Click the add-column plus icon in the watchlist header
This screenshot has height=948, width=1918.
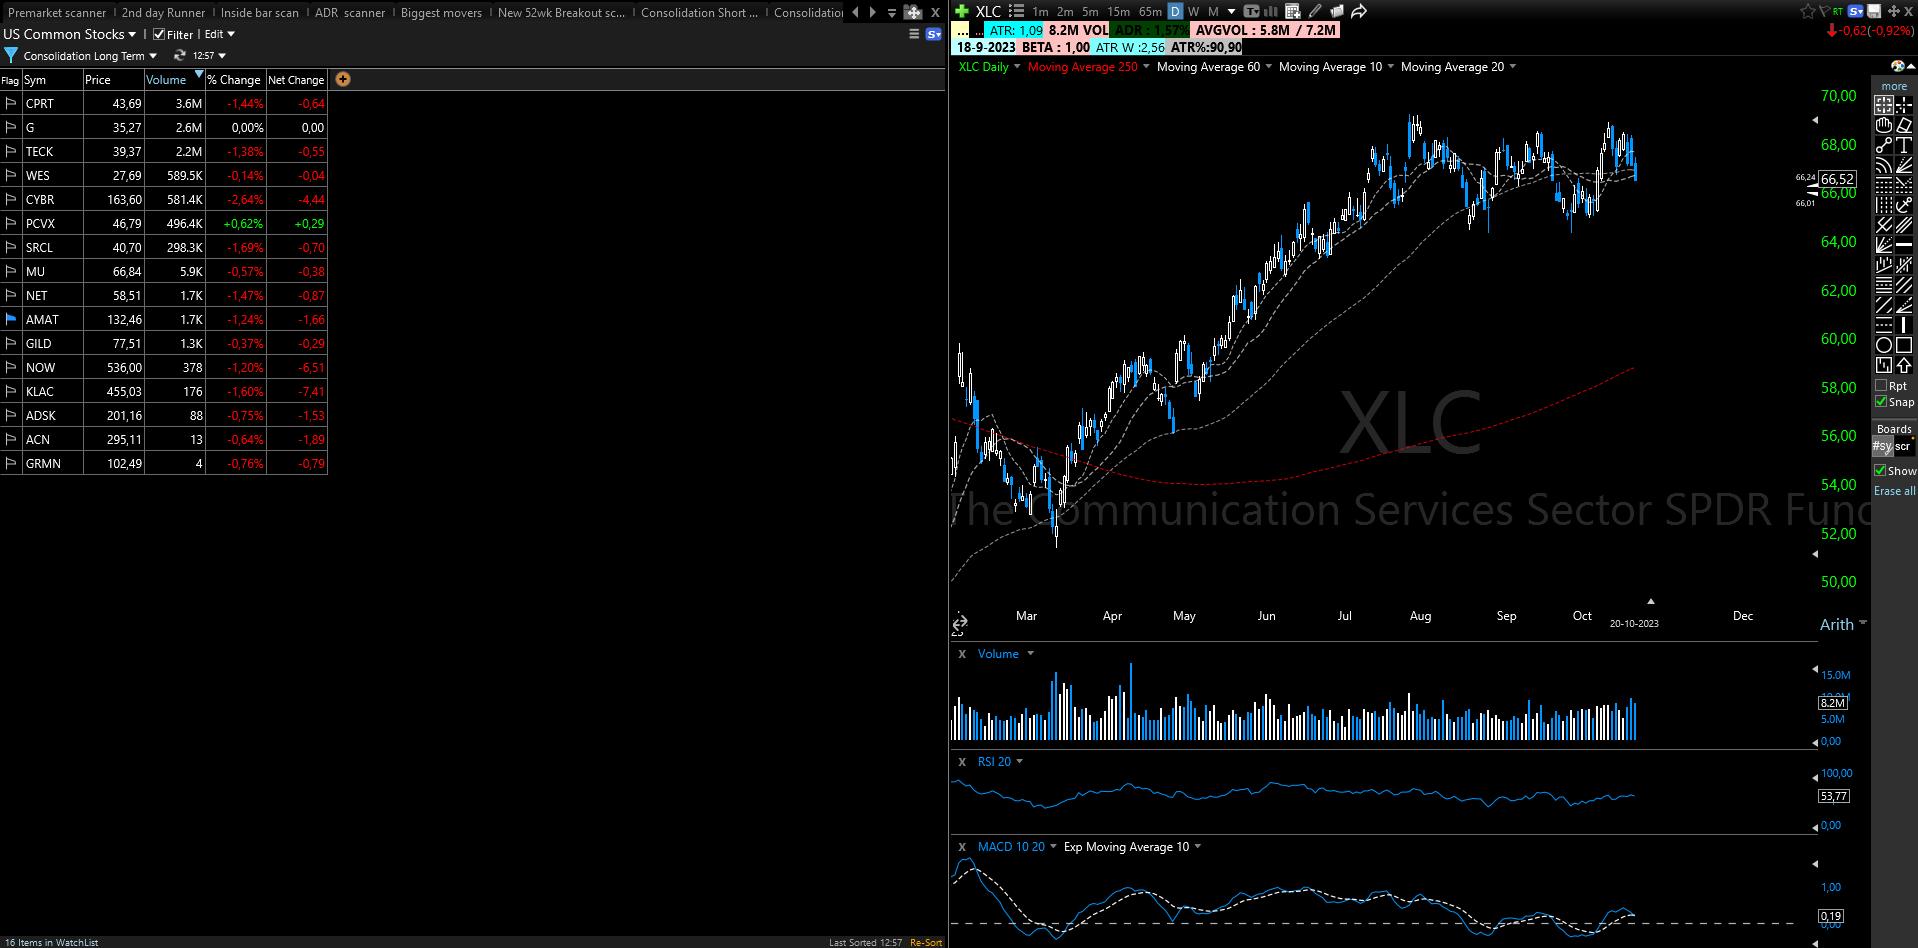[343, 79]
